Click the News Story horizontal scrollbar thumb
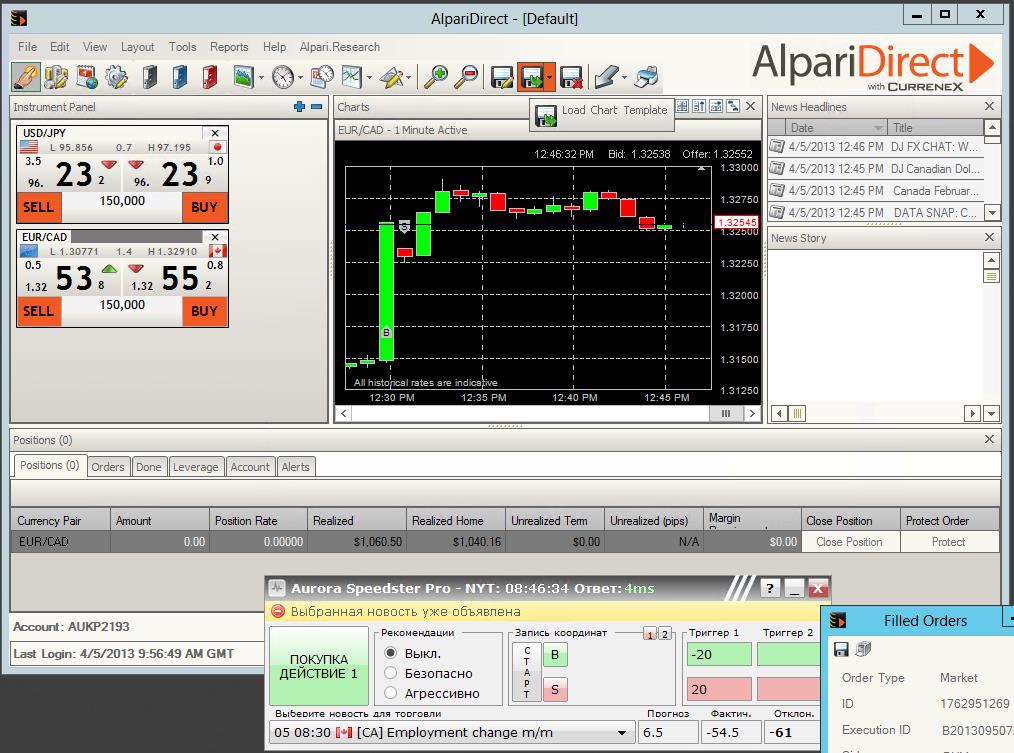Viewport: 1014px width, 753px height. [797, 413]
